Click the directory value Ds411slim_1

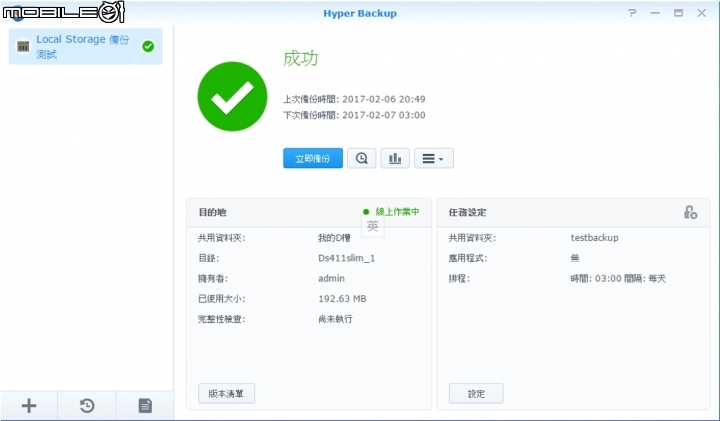click(347, 258)
